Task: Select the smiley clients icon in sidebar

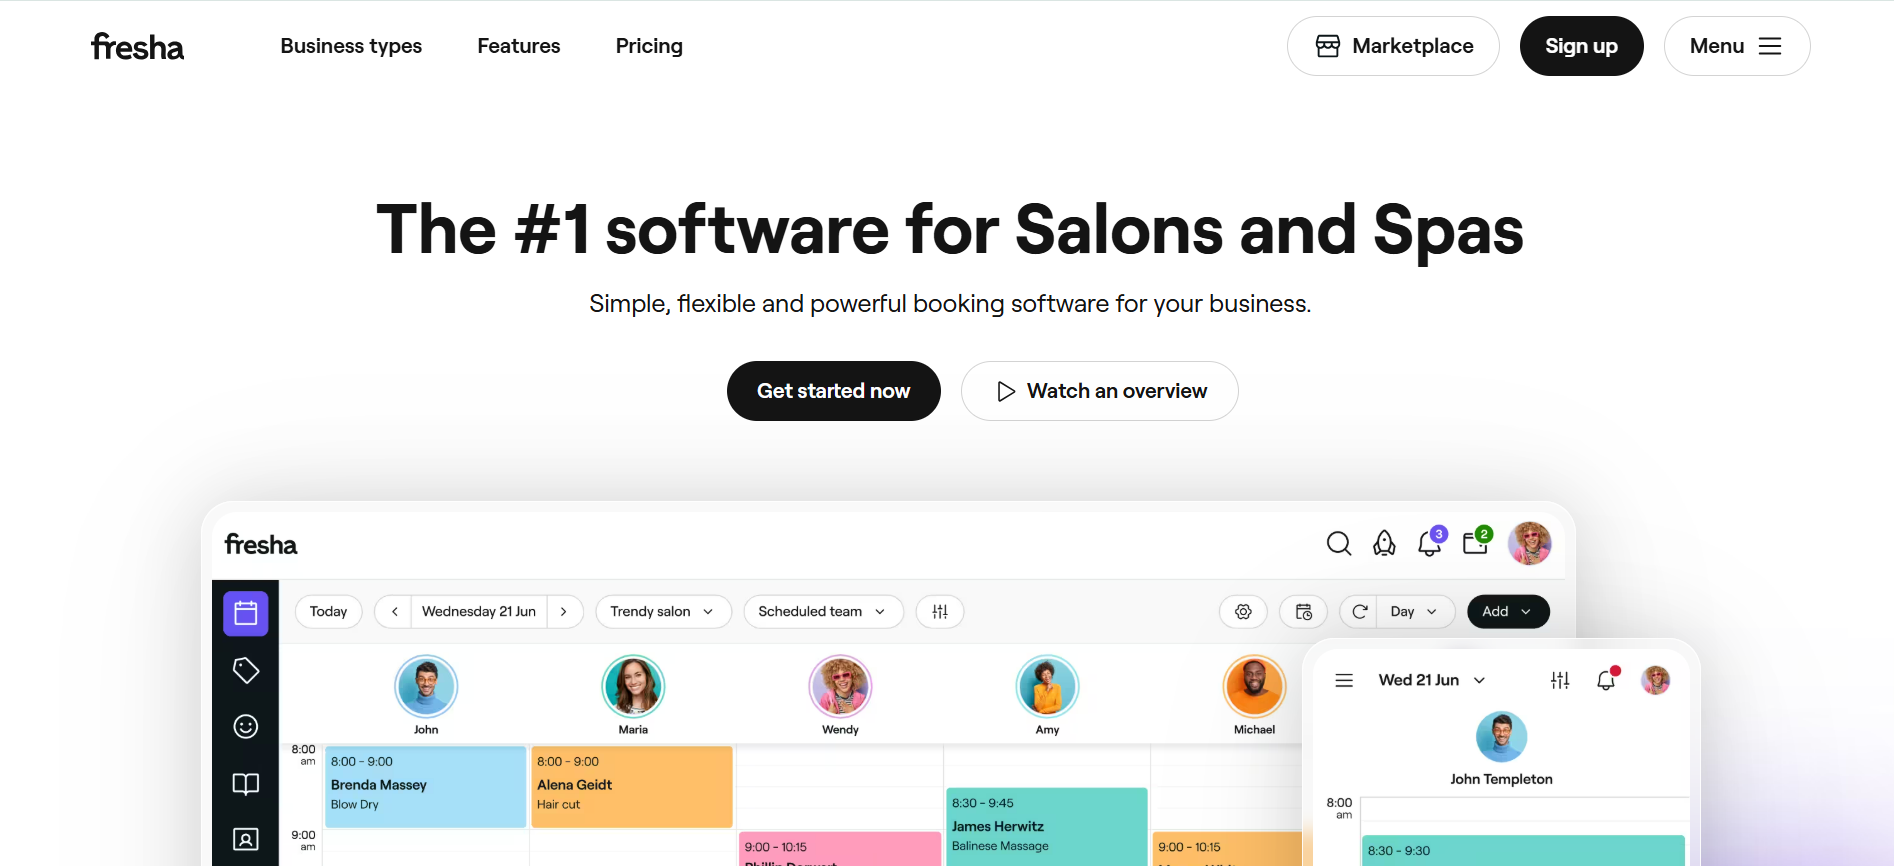Action: click(x=246, y=726)
